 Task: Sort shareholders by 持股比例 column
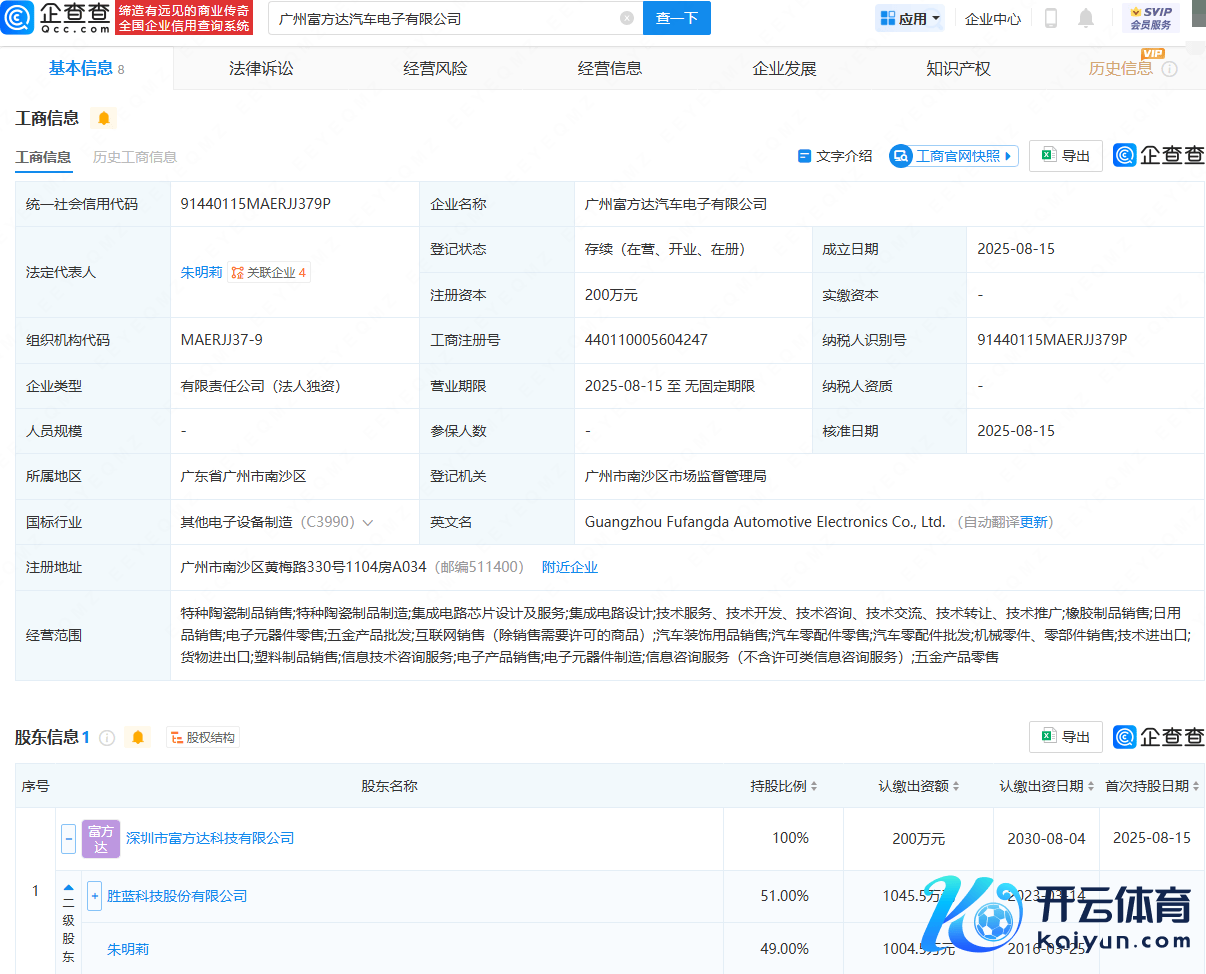click(x=784, y=786)
